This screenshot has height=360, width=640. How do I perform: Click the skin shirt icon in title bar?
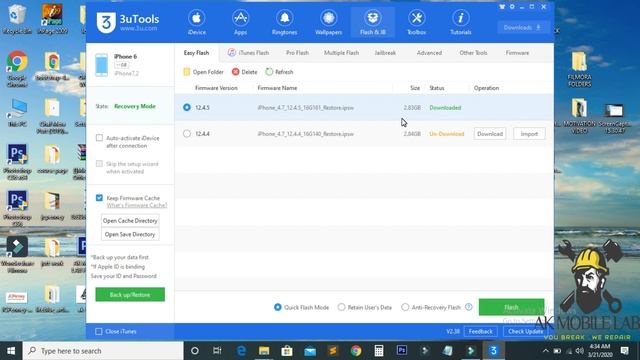pos(502,7)
